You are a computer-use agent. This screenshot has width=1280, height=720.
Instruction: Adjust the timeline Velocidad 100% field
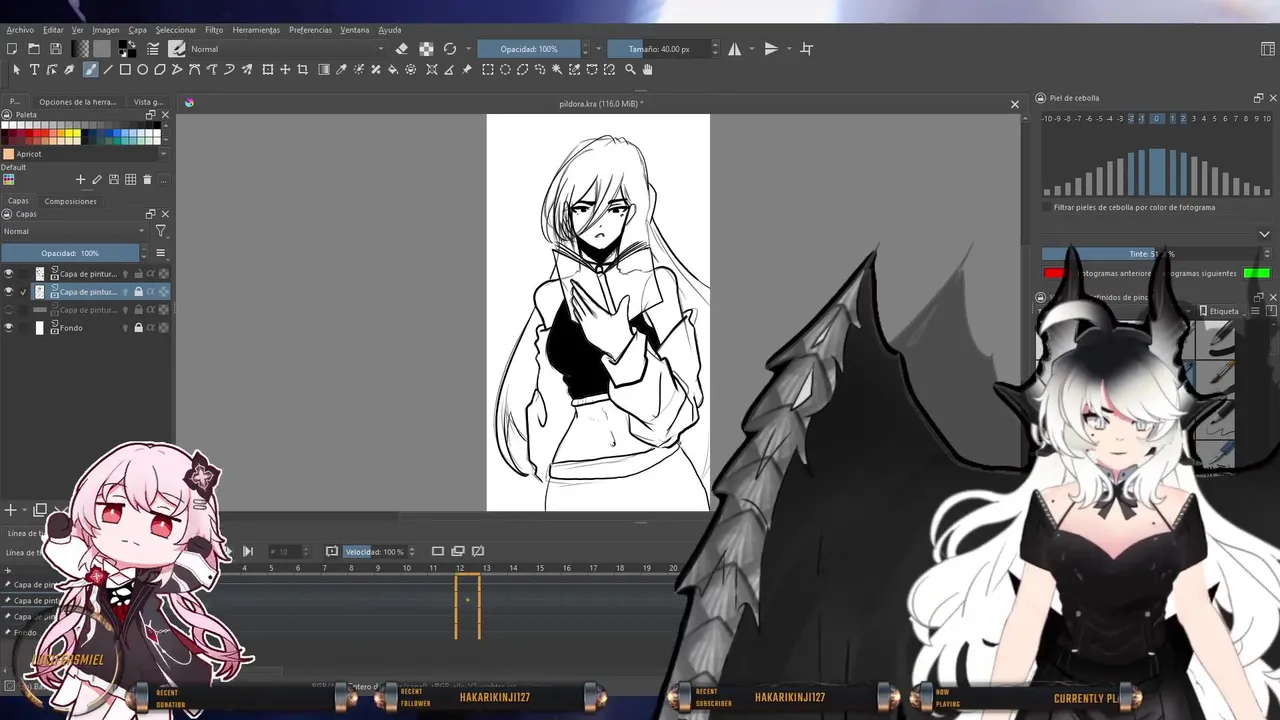click(x=374, y=552)
